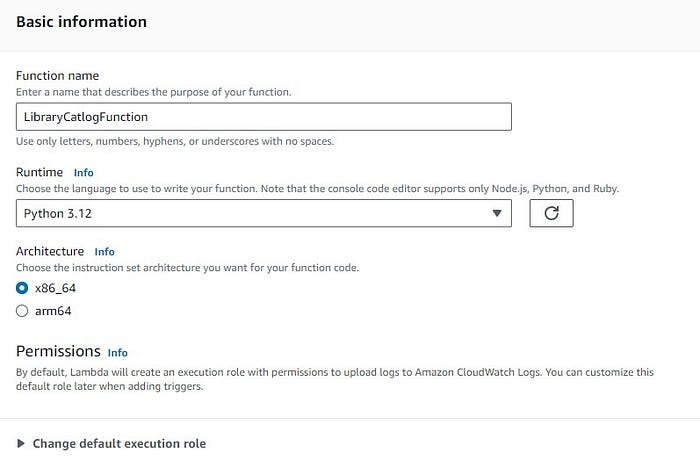This screenshot has width=700, height=466.
Task: Click the x86_64 label text
Action: [x=55, y=288]
